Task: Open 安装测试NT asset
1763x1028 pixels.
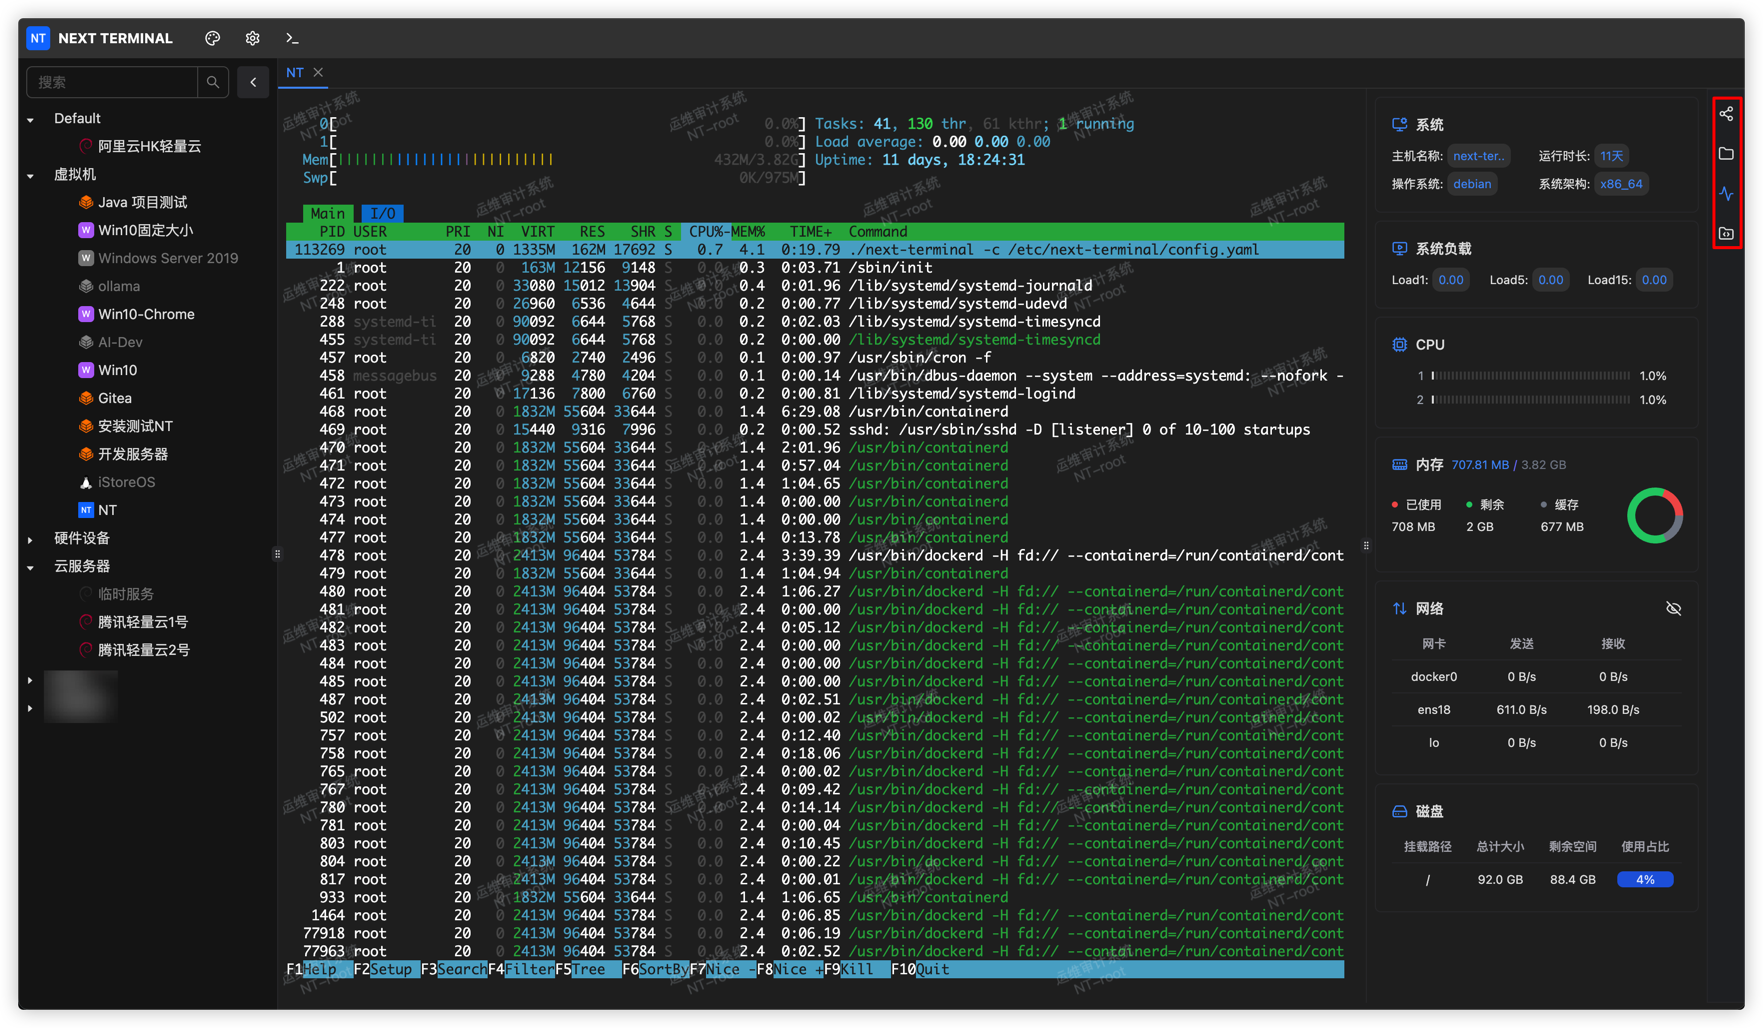Action: 135,426
